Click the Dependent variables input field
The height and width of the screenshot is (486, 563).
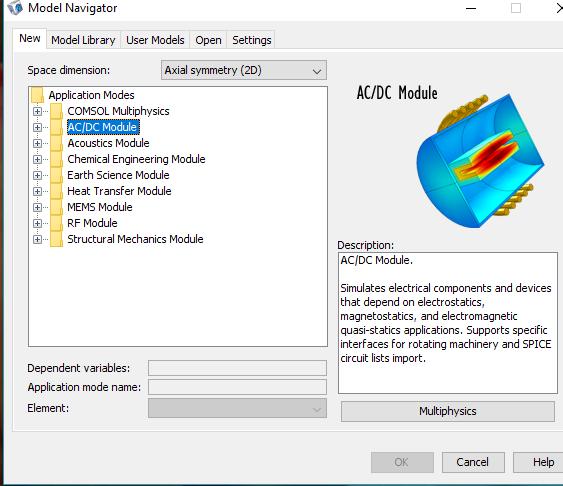[x=237, y=368]
